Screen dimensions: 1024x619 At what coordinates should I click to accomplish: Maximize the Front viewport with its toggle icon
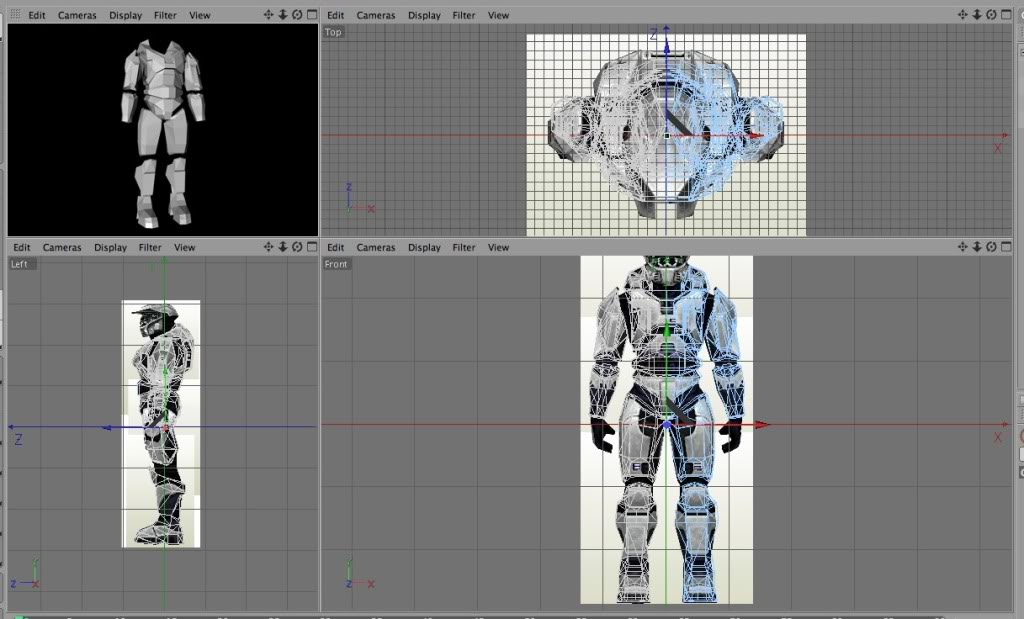(x=1006, y=247)
